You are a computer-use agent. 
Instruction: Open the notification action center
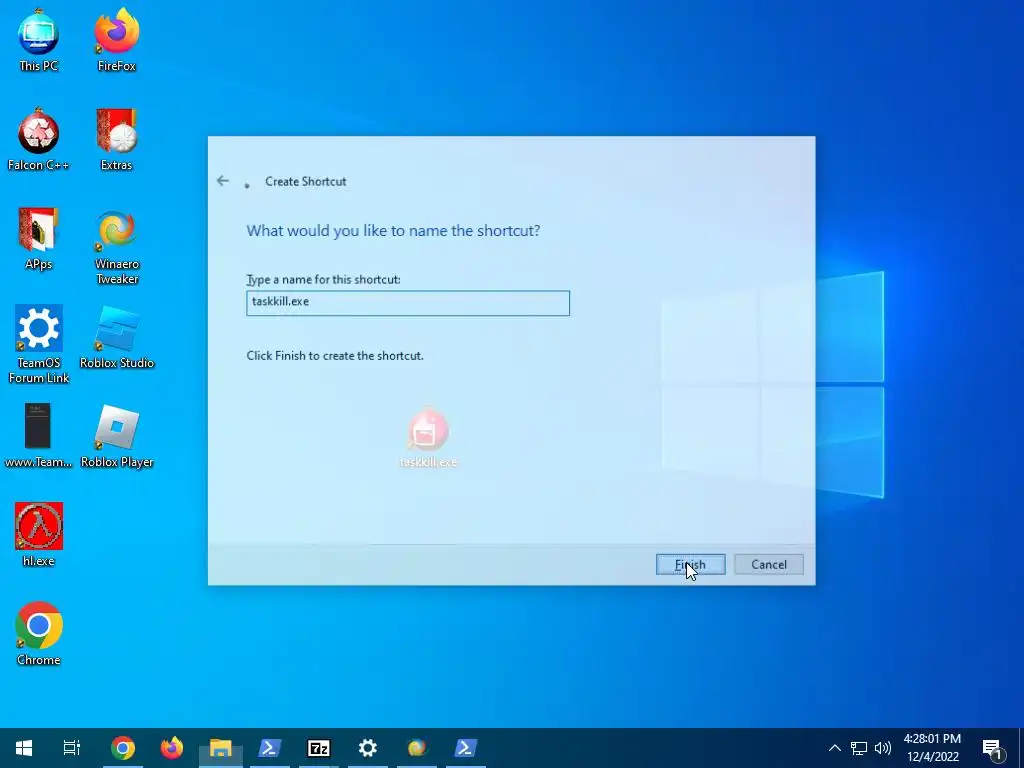(992, 749)
